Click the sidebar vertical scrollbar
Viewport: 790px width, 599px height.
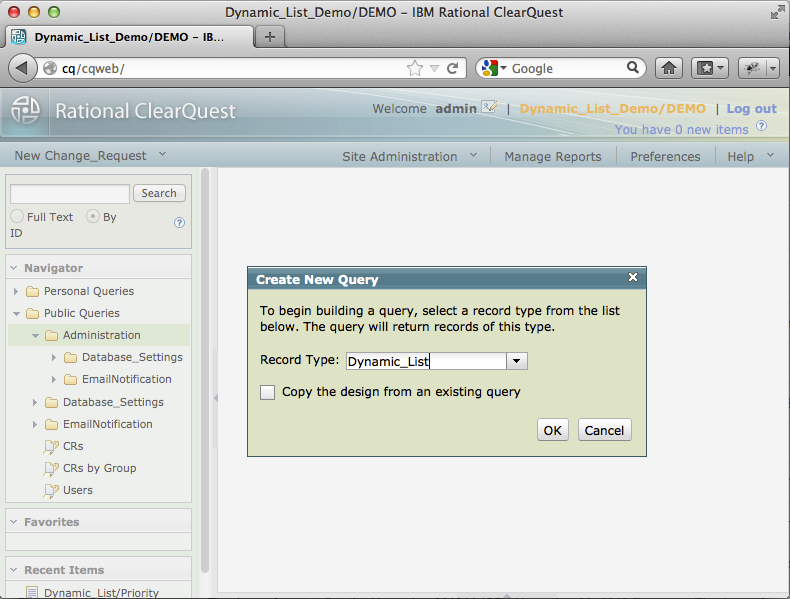[205, 370]
